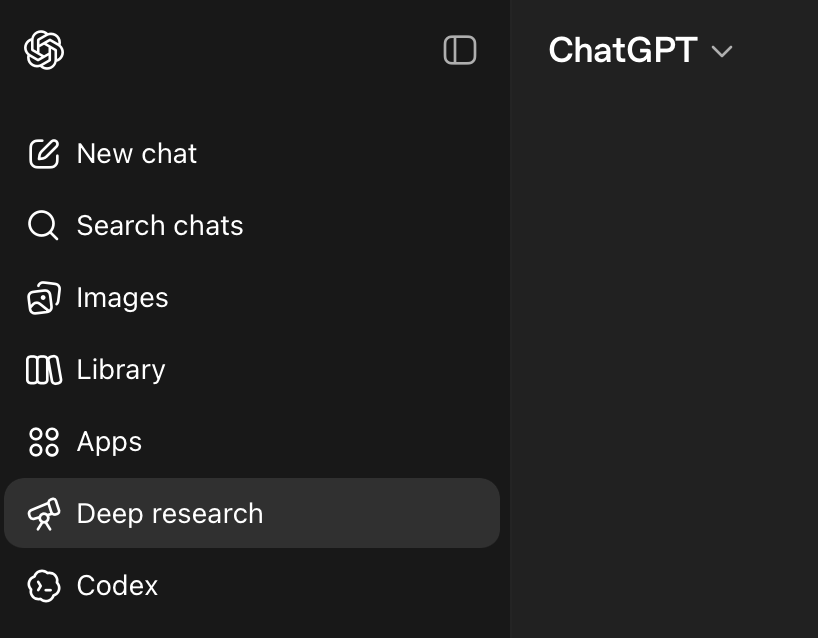Click the Library books icon
The width and height of the screenshot is (818, 638).
pos(44,369)
